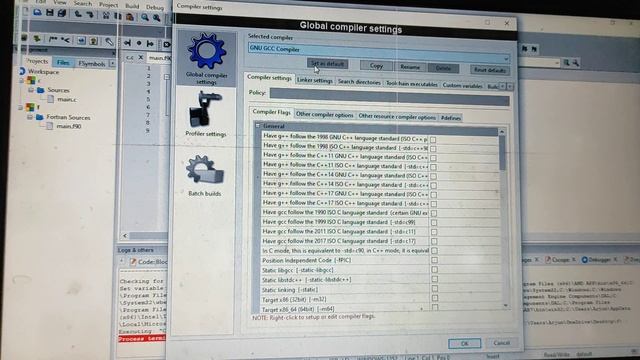This screenshot has height=360, width=640.
Task: Click the compiler flags list vertical scrollbar
Action: tap(503, 153)
